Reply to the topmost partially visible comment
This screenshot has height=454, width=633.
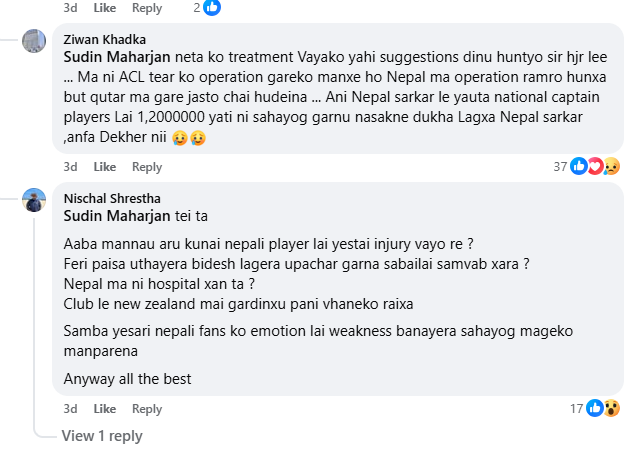(x=147, y=8)
